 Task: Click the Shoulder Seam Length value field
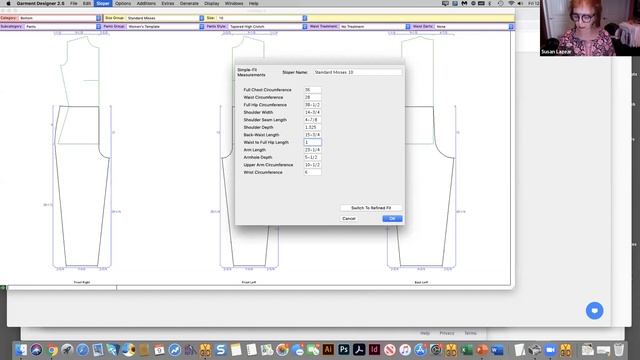(312, 120)
